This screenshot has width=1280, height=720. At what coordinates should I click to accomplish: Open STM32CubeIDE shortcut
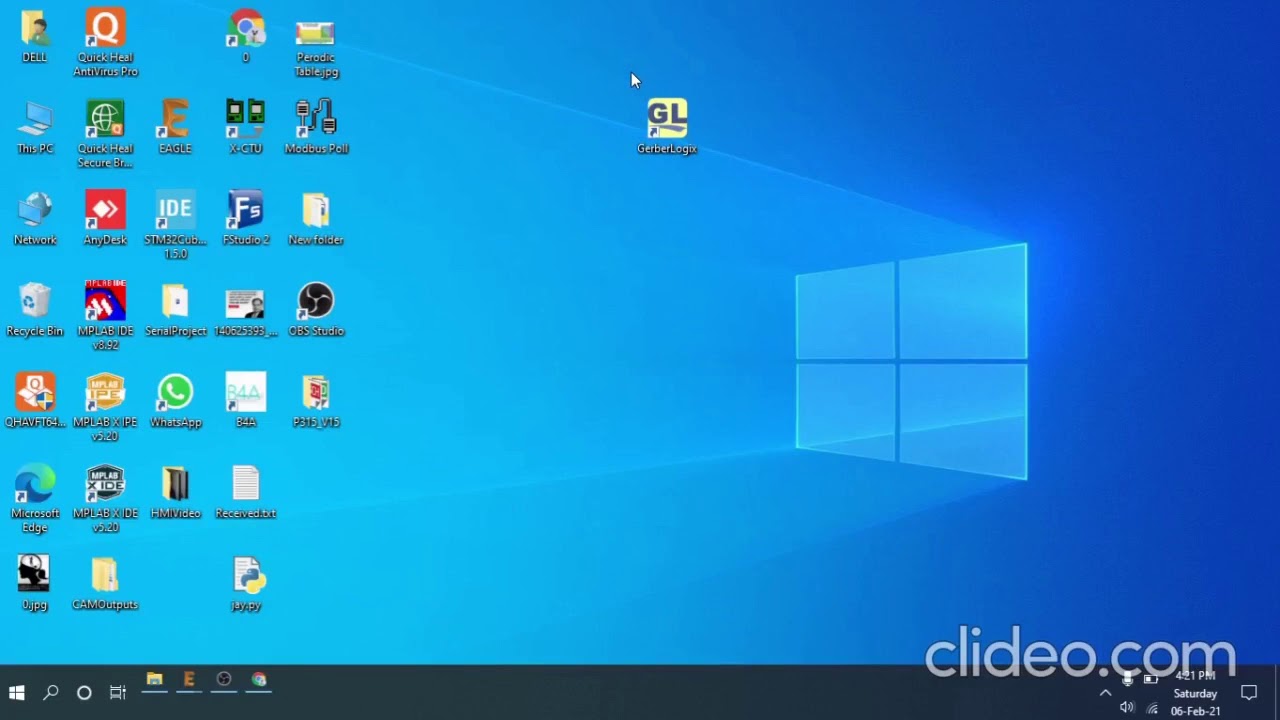pyautogui.click(x=175, y=225)
